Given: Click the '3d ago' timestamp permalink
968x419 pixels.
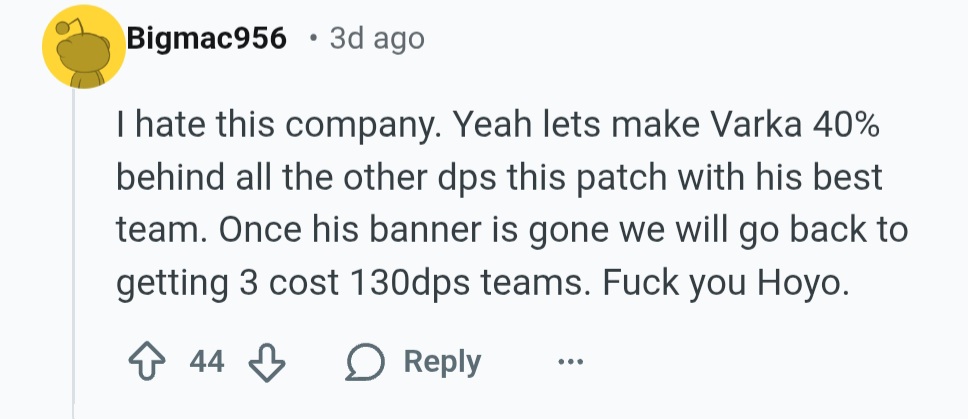Looking at the screenshot, I should (377, 39).
